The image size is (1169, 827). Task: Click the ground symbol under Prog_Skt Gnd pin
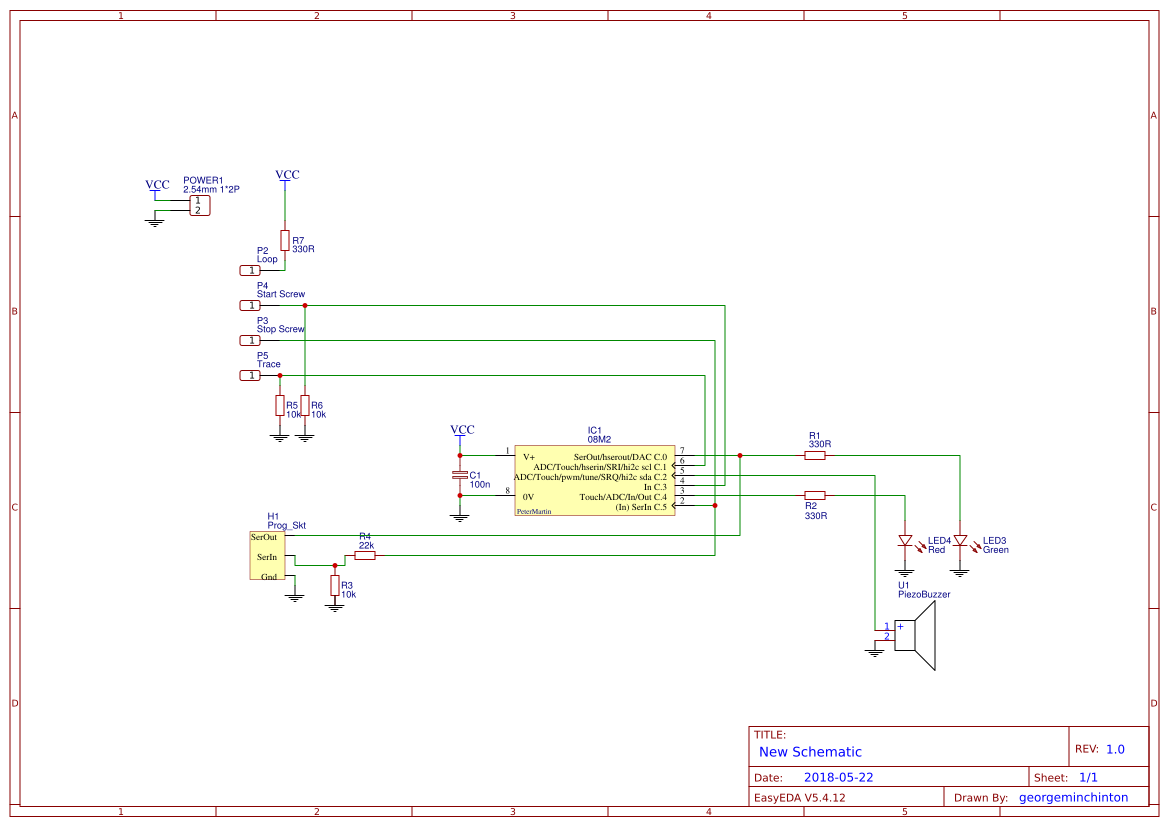click(x=295, y=597)
